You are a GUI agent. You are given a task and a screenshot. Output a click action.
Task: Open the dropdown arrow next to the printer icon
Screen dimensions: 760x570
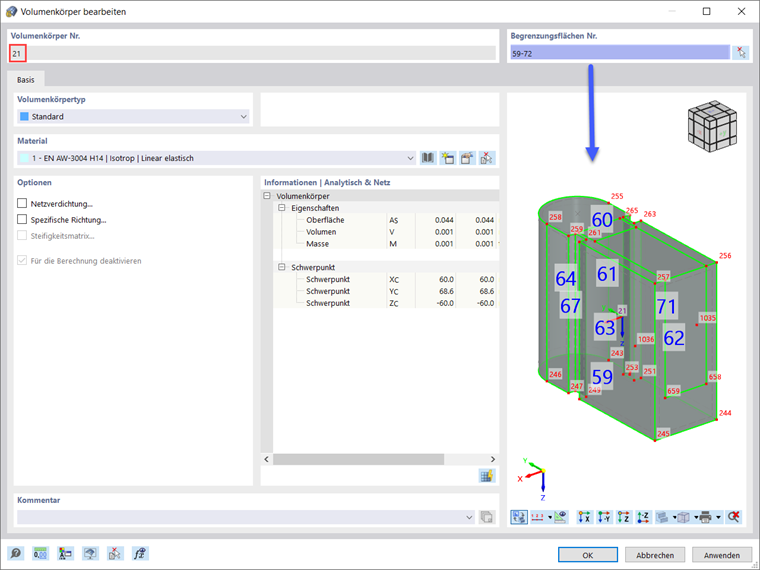click(x=718, y=517)
